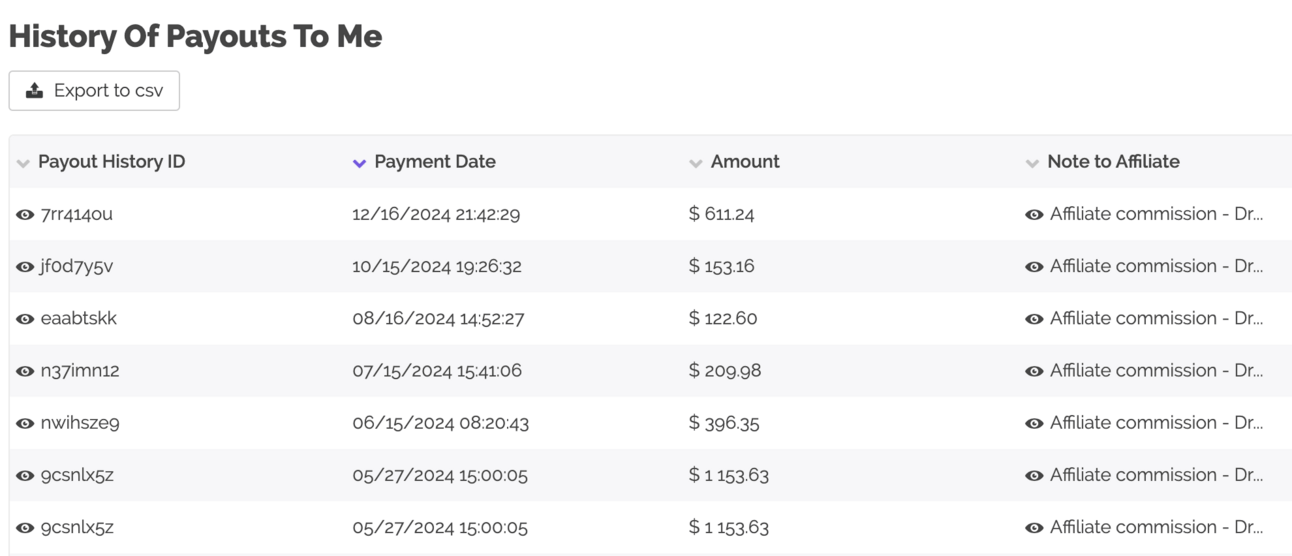Viewport: 1292px width, 556px height.
Task: Reveal affiliate note for the $396.35 payout
Action: (1034, 423)
